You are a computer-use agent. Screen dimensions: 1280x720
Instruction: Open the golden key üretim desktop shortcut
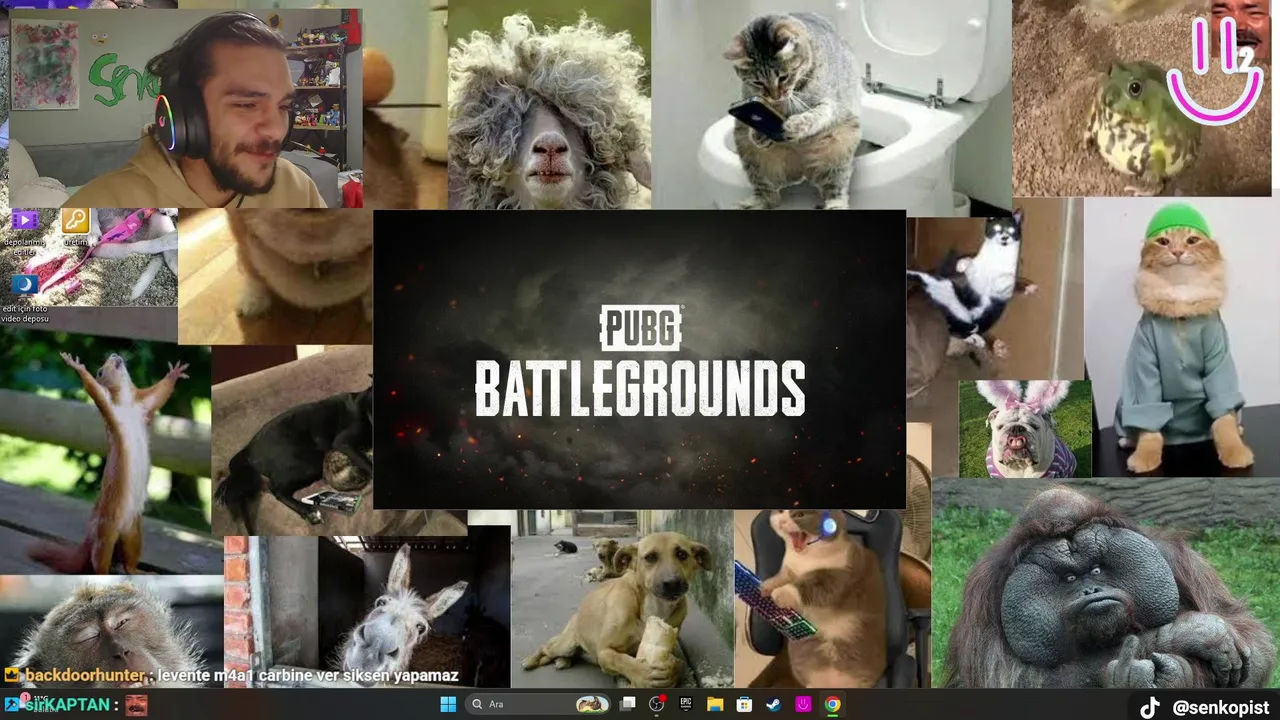pos(75,227)
